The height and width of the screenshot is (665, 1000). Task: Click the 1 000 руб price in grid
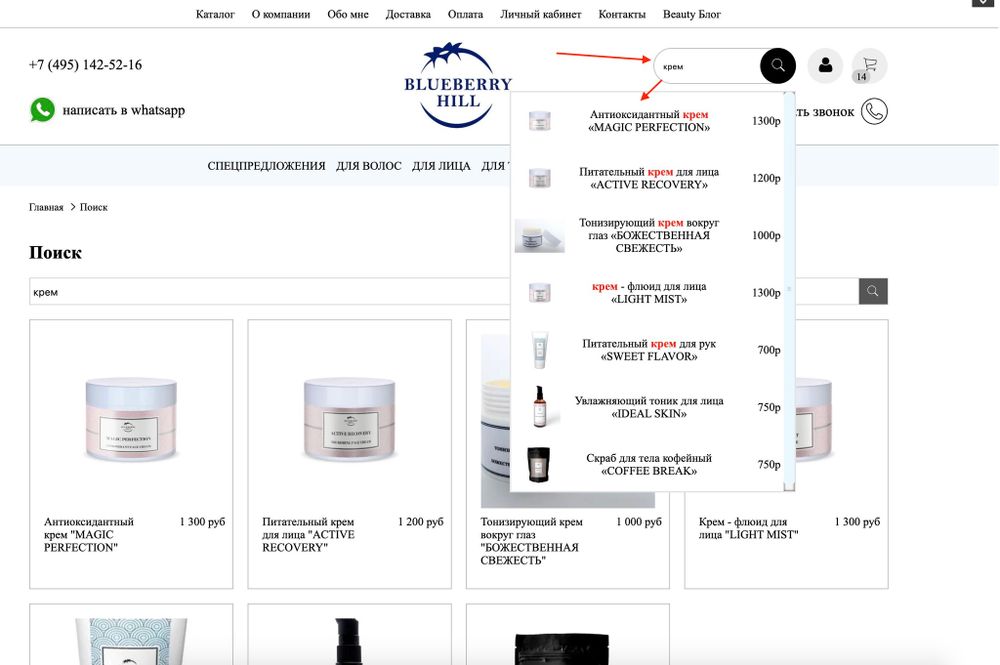[638, 522]
